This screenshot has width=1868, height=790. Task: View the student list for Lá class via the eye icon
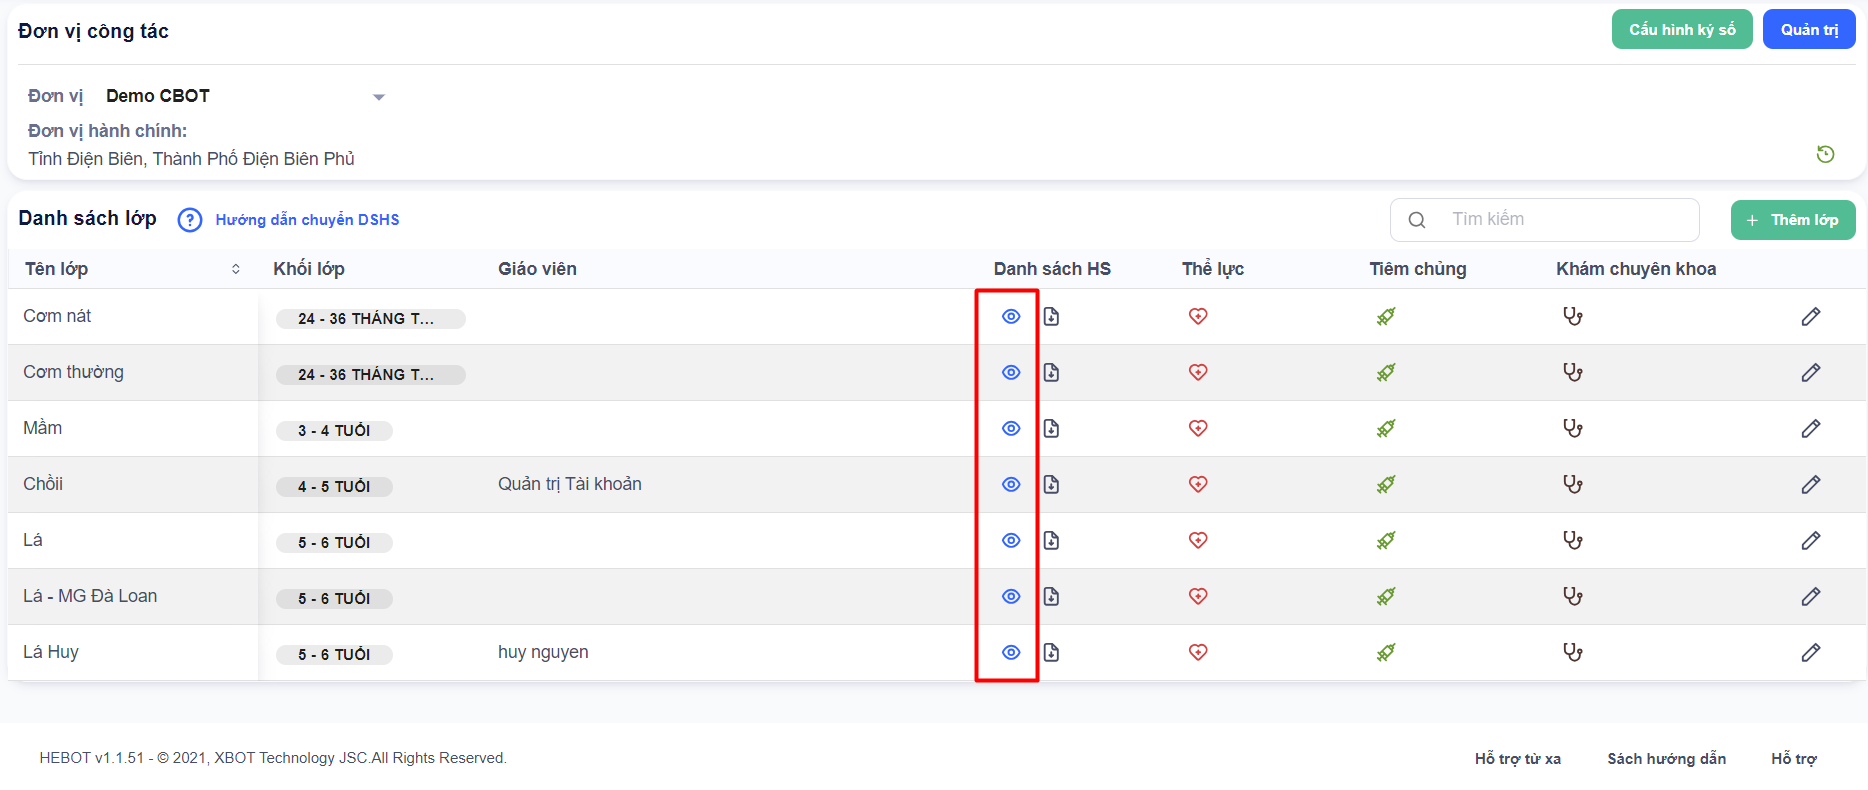1011,541
